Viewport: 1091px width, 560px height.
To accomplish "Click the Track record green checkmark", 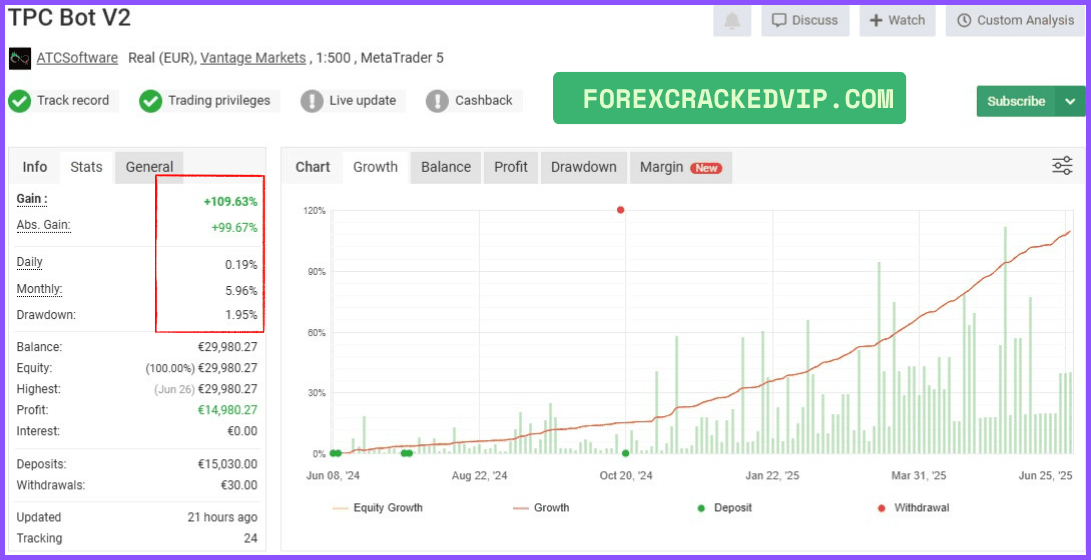I will click(19, 101).
